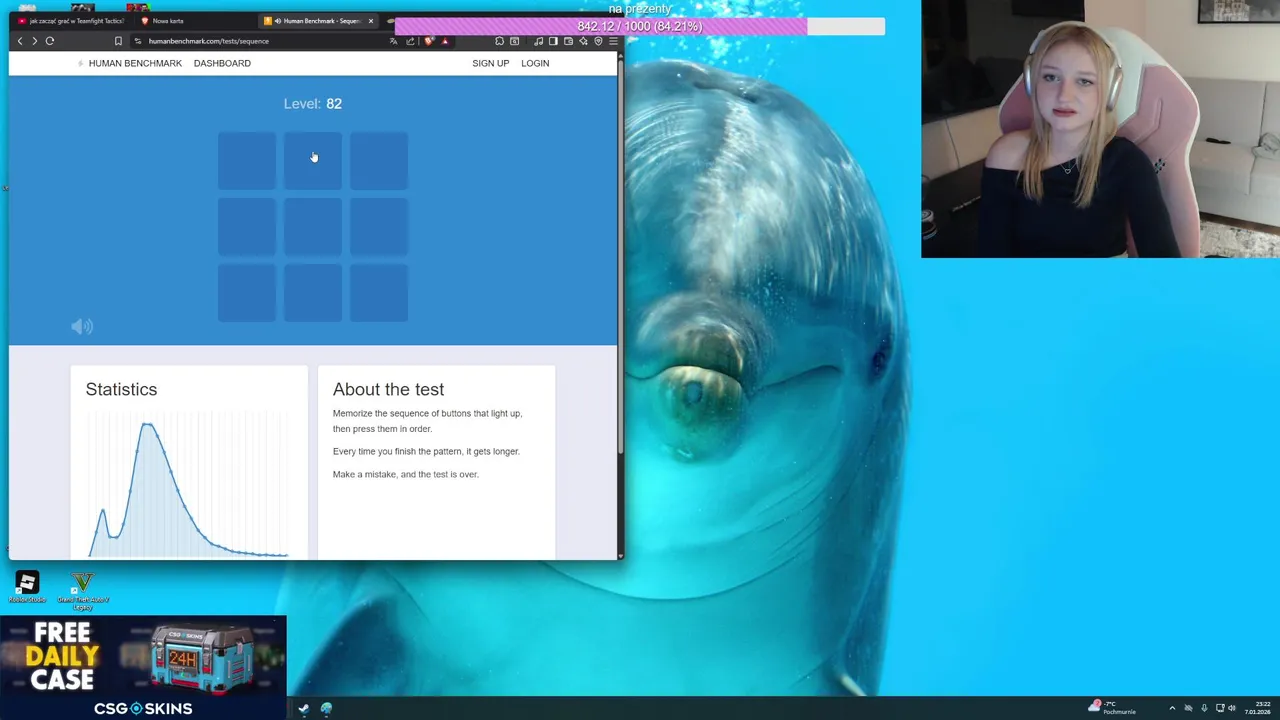Open the media playlist music note icon
Image resolution: width=1280 pixels, height=720 pixels.
539,41
